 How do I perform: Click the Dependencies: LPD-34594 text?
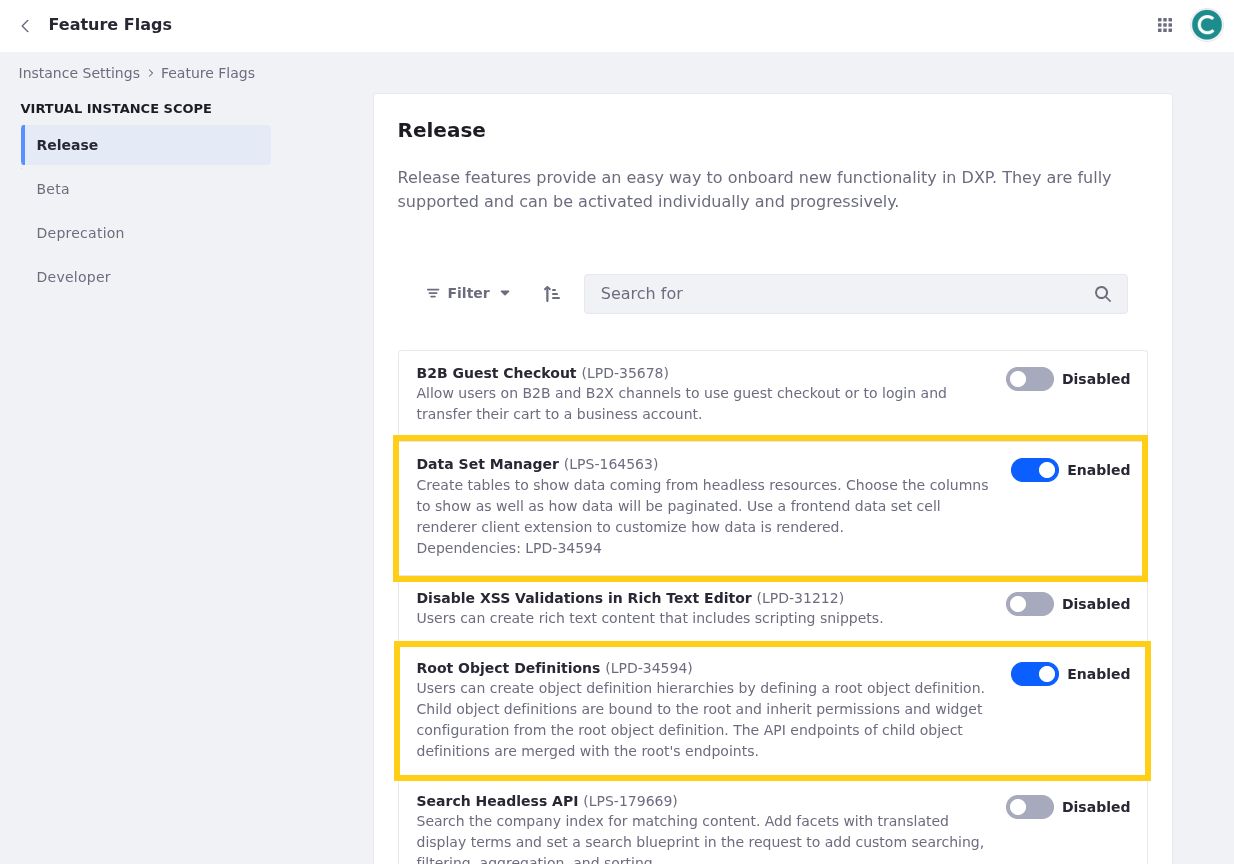pyautogui.click(x=509, y=548)
